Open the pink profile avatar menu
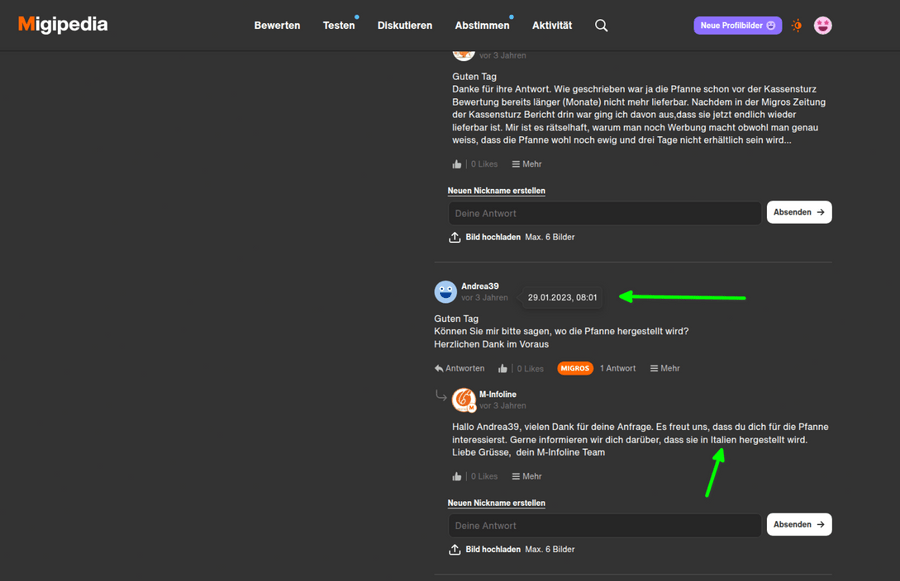This screenshot has height=581, width=900. point(823,26)
